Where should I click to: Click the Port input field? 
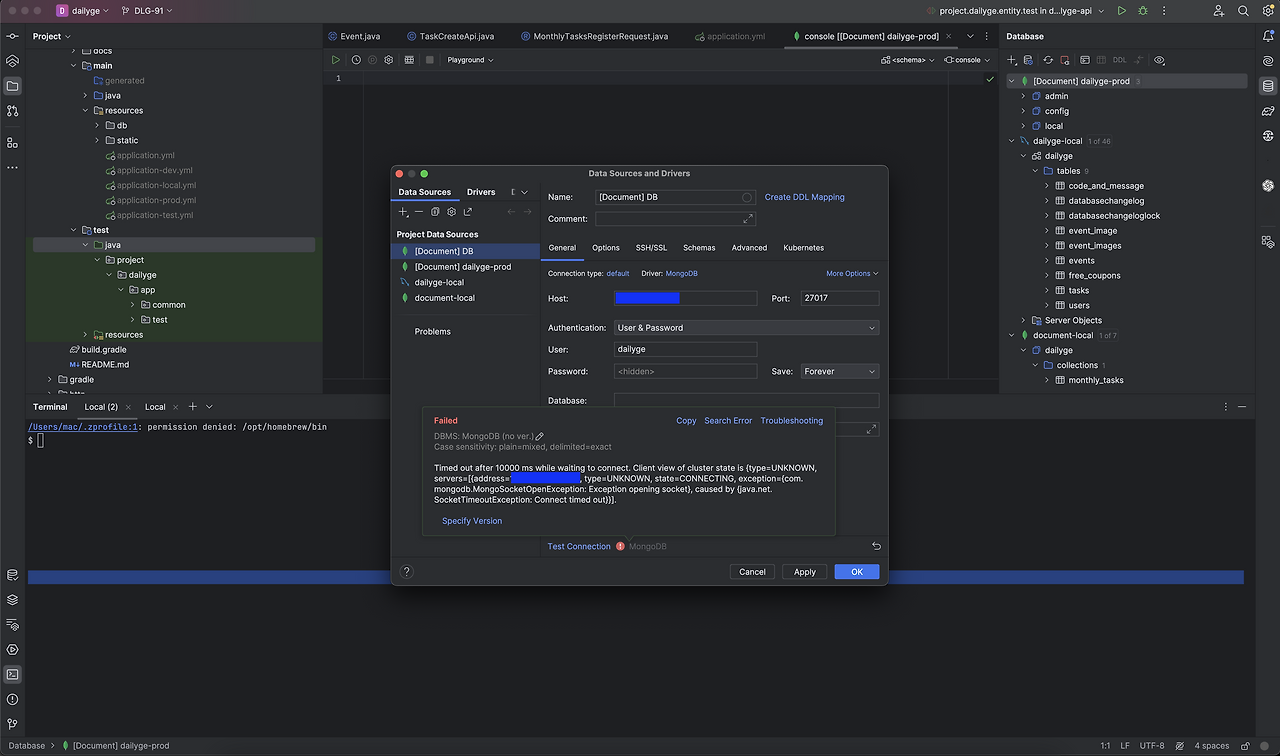839,298
